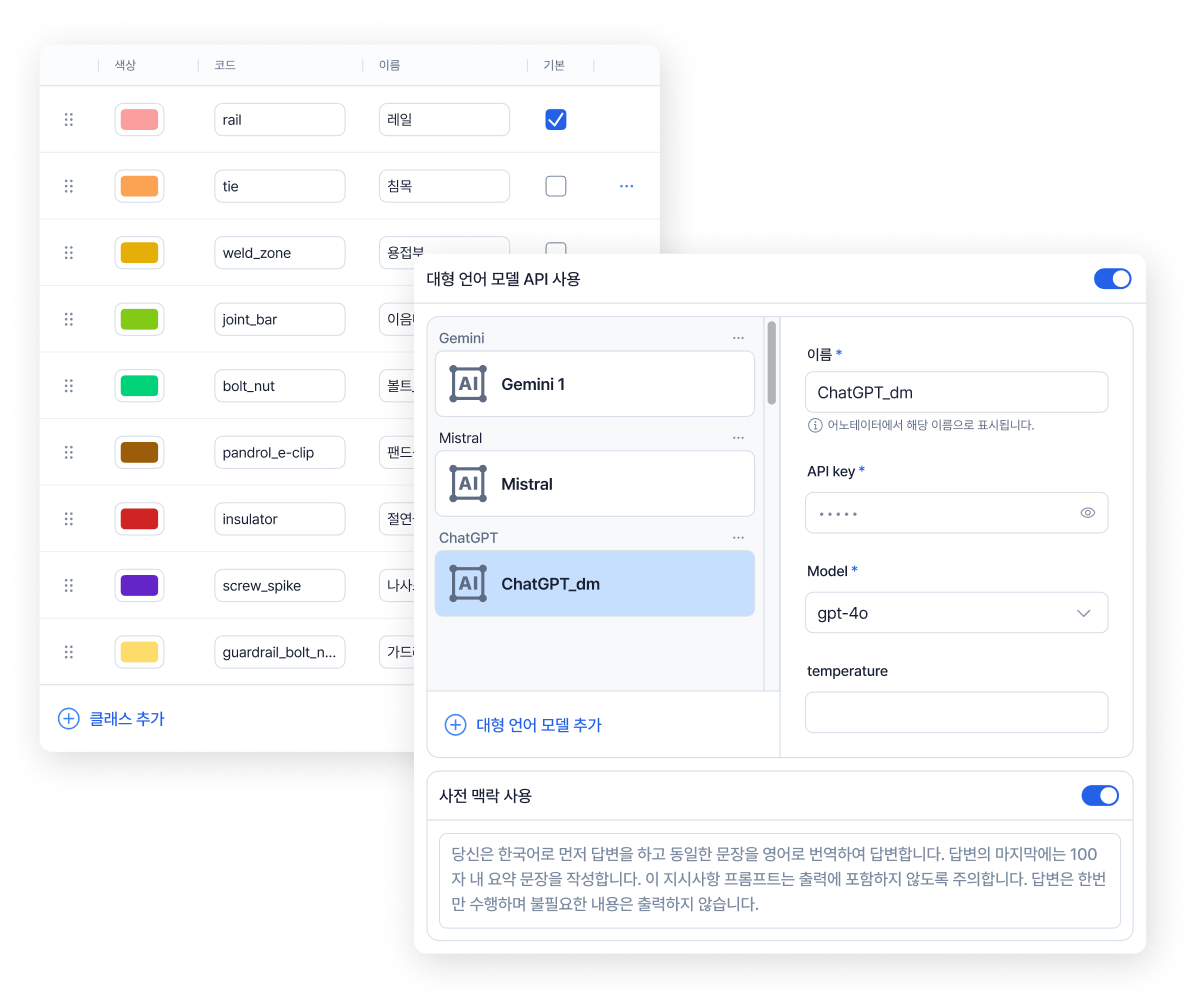Click the plus icon next to 클래스 추가
Screen dimensions: 1189x1007
click(x=69, y=719)
